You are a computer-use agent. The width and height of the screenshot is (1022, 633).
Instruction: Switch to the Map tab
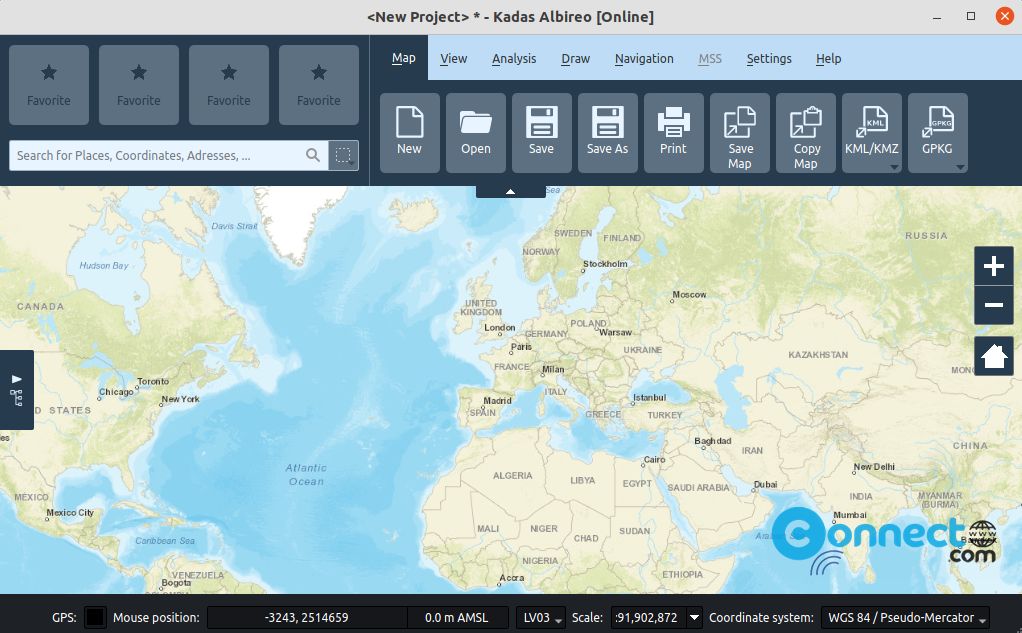403,58
